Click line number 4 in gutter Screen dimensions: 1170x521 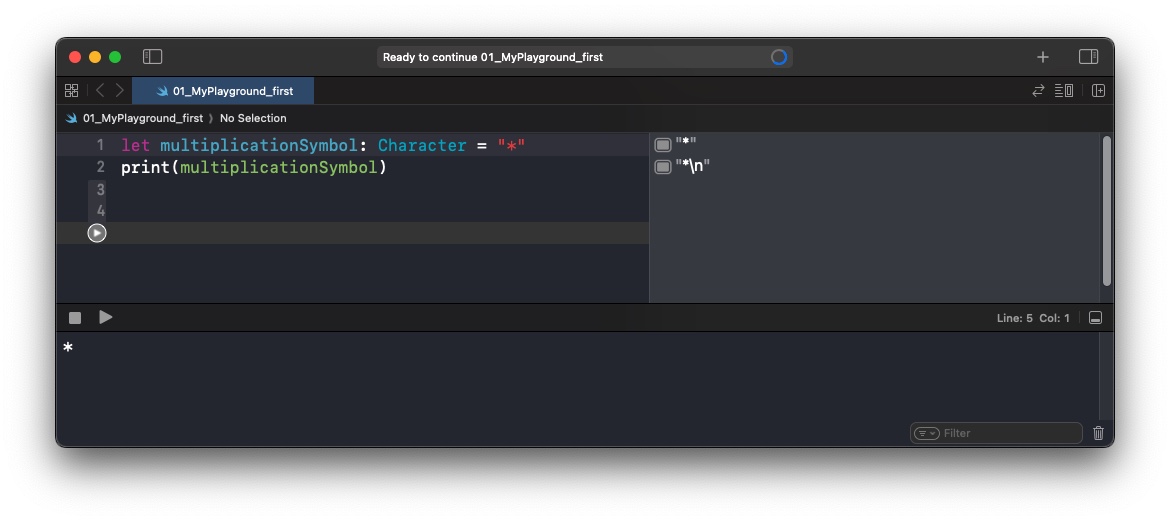[101, 211]
